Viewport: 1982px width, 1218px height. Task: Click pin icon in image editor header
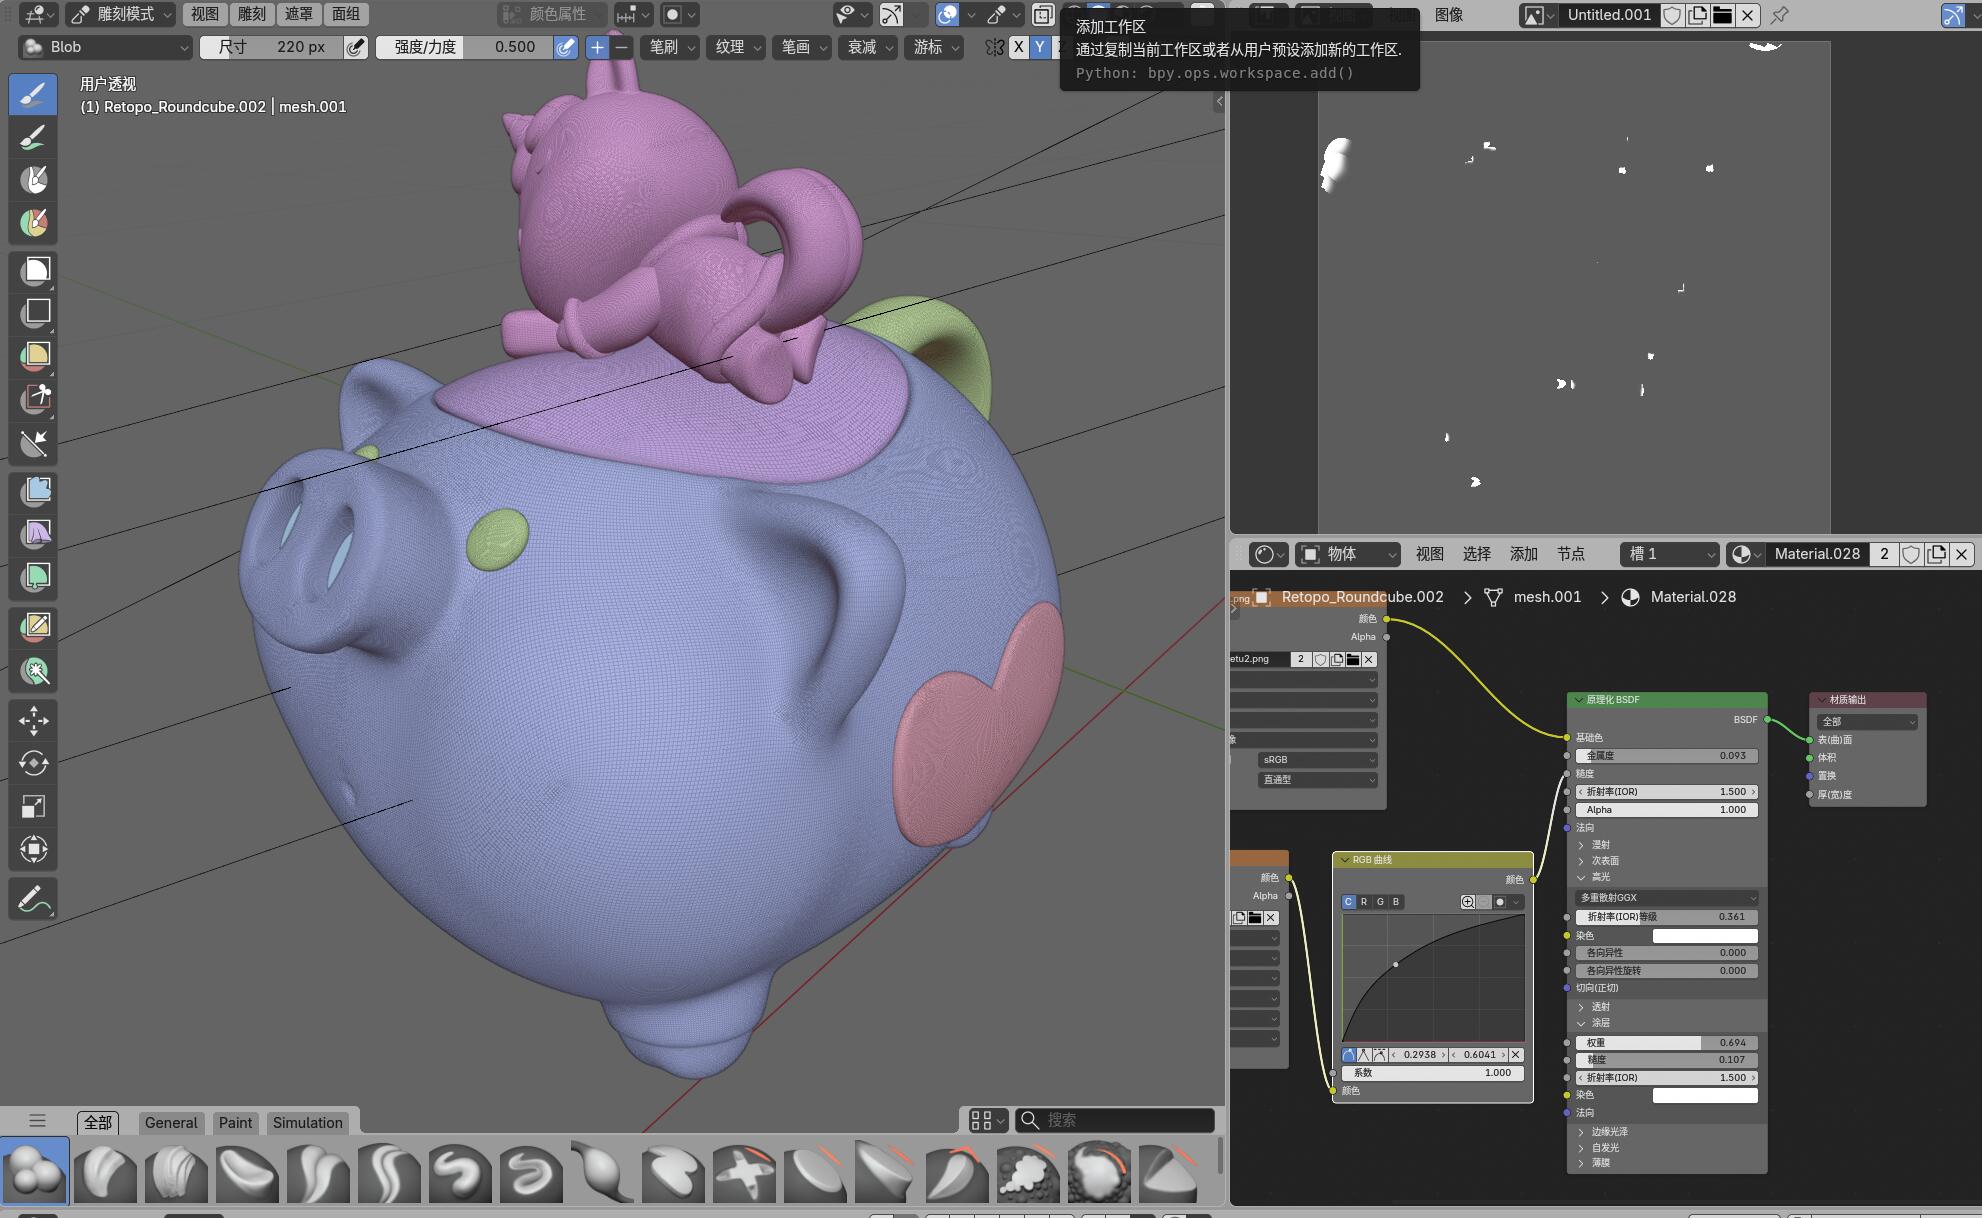(x=1779, y=15)
